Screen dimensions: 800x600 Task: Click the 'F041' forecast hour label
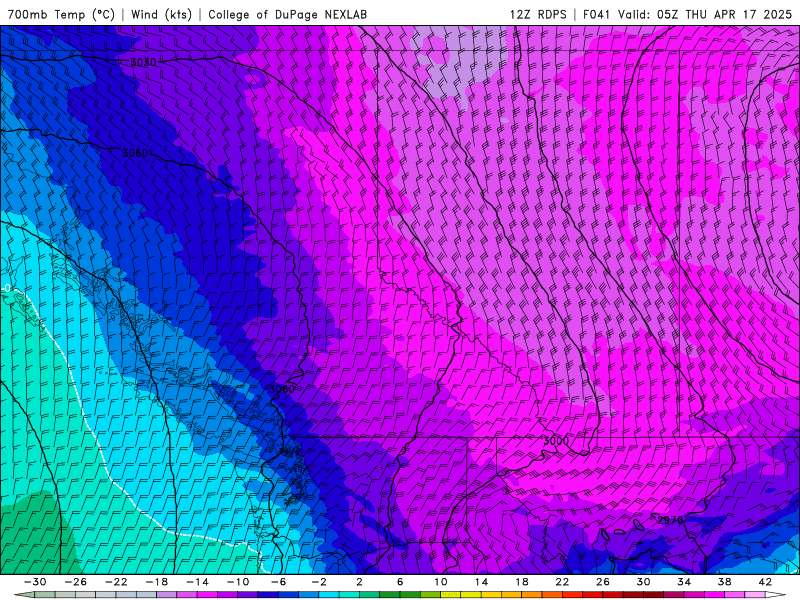(x=596, y=14)
